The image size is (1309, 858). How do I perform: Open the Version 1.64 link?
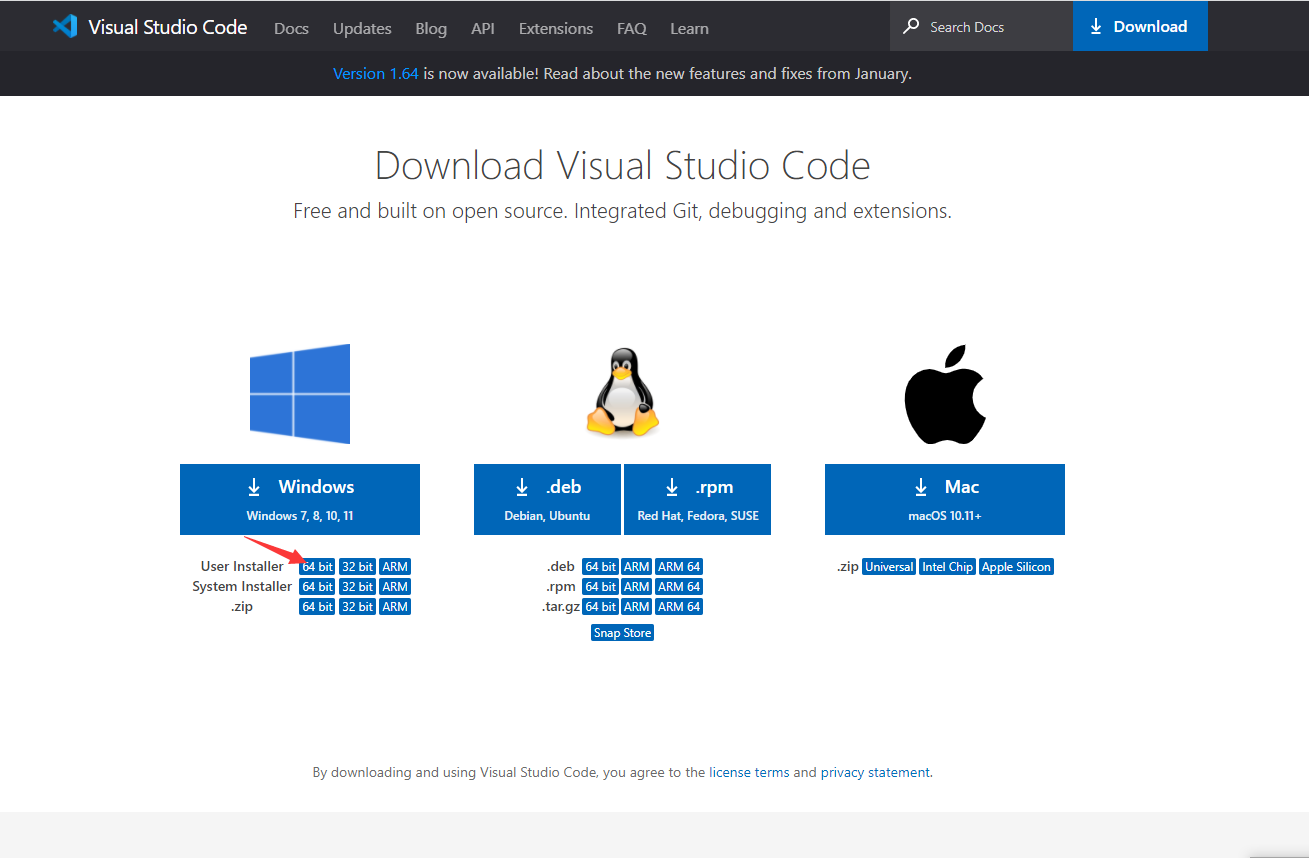coord(376,73)
